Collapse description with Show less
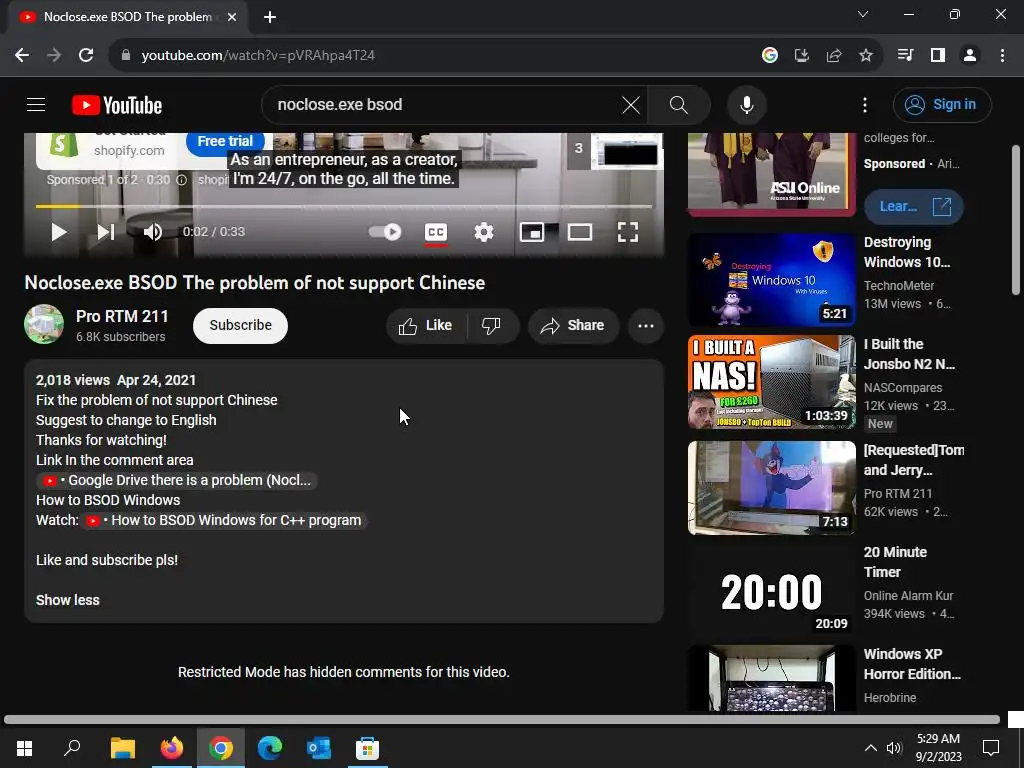 (68, 600)
